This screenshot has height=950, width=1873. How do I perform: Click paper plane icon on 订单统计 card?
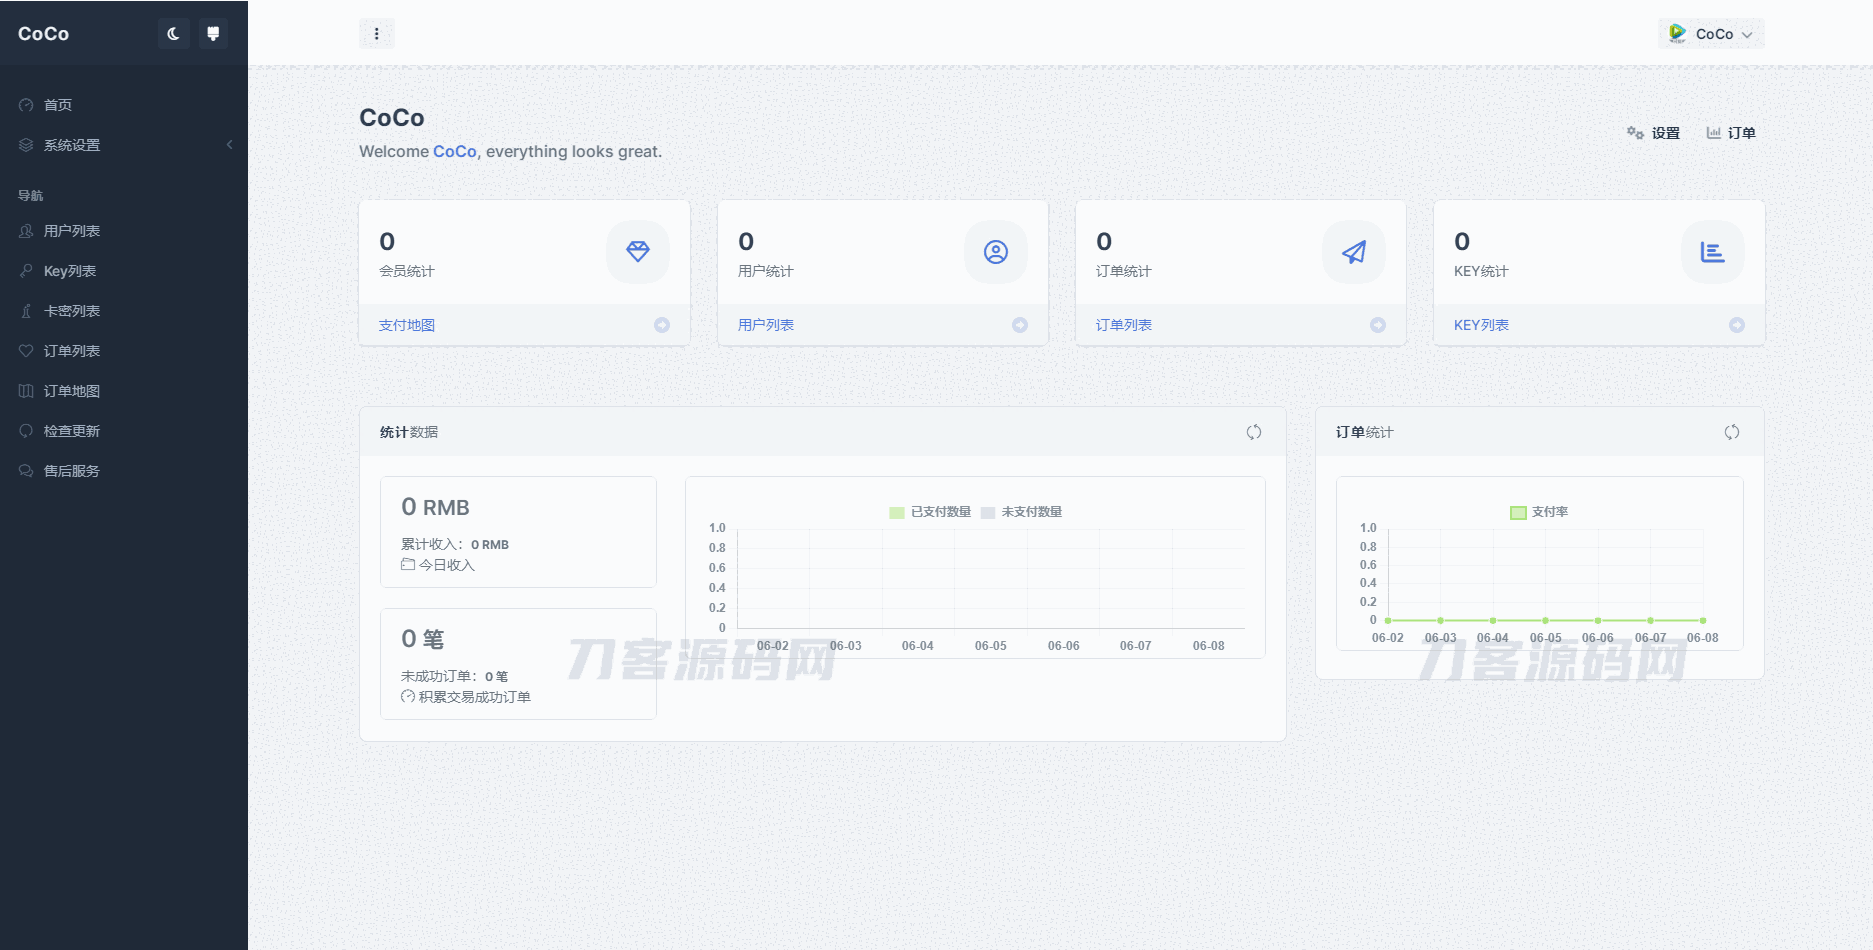coord(1353,252)
